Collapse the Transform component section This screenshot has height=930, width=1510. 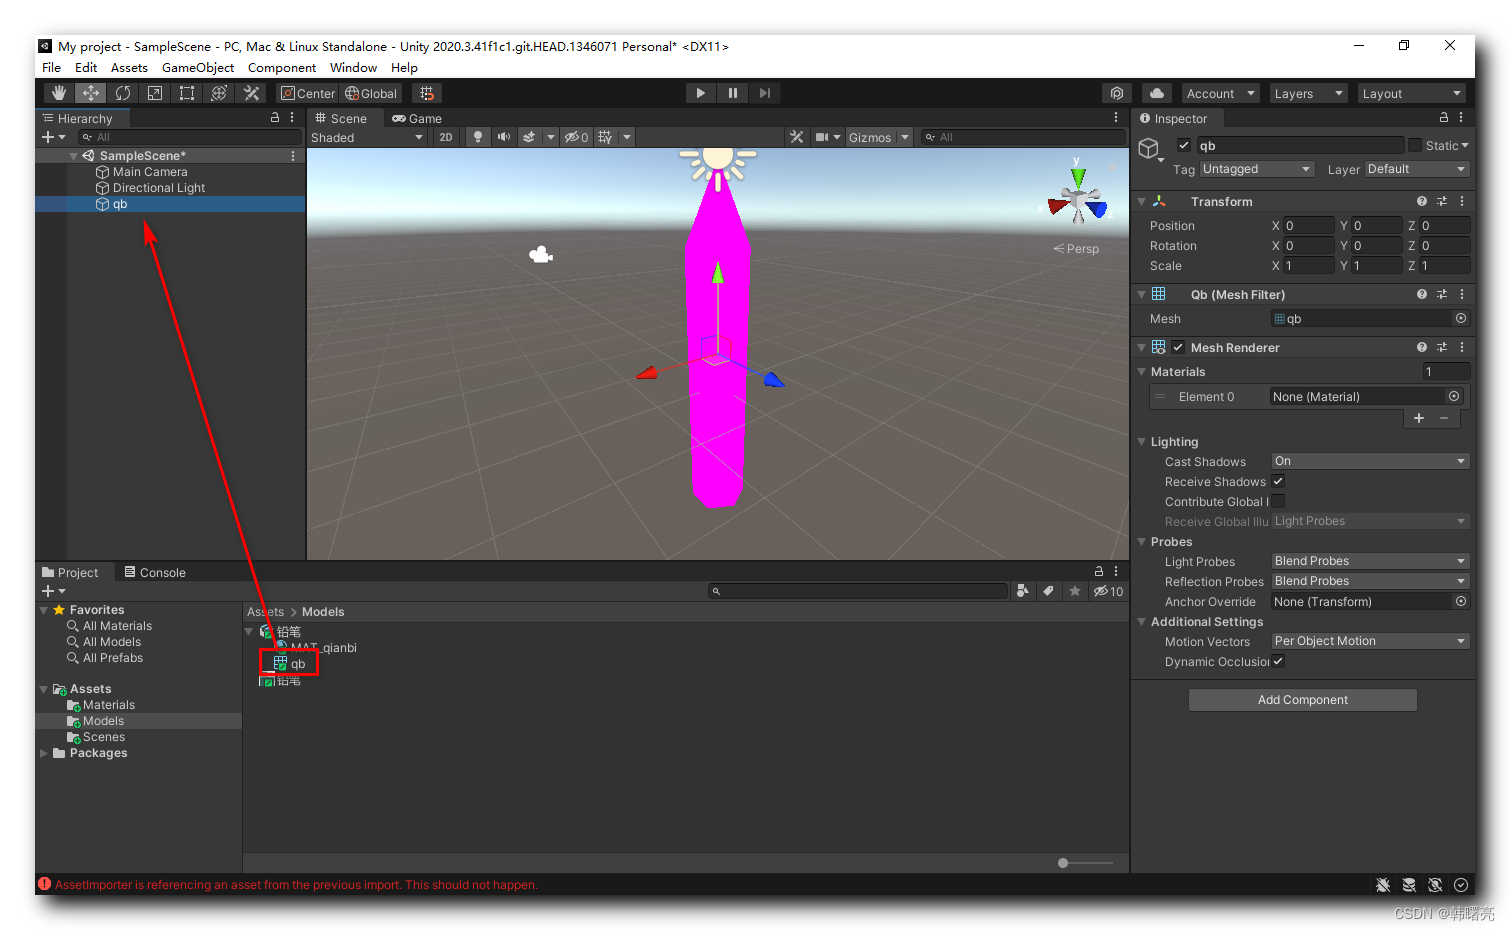[x=1141, y=201]
